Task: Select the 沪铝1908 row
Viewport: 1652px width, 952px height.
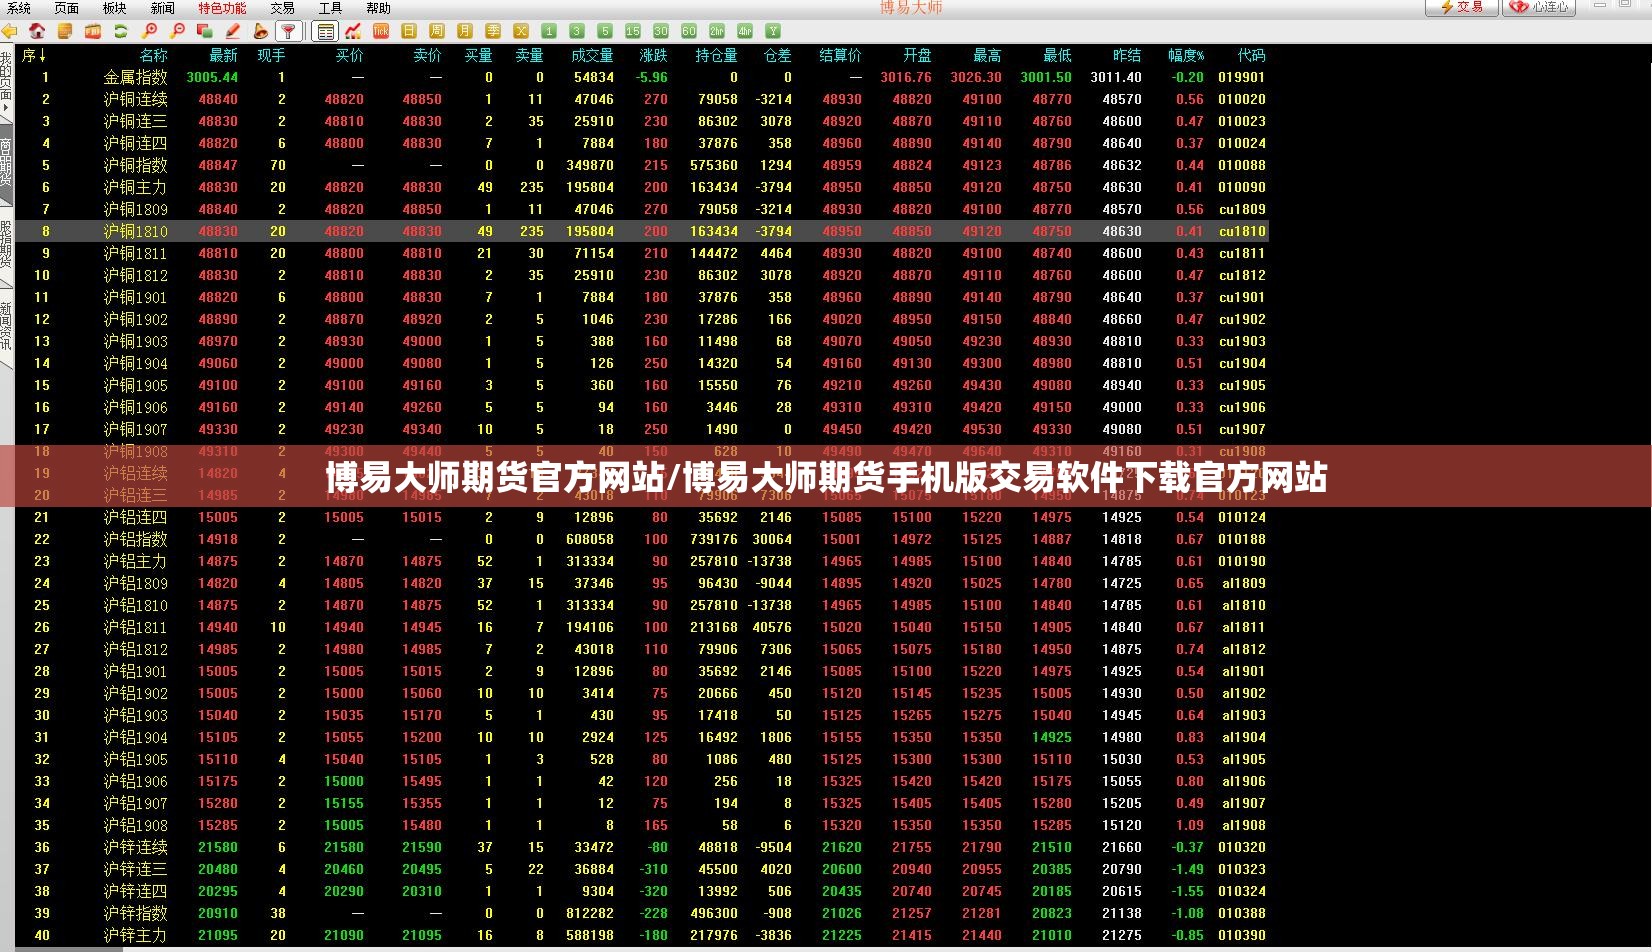Action: coord(641,825)
